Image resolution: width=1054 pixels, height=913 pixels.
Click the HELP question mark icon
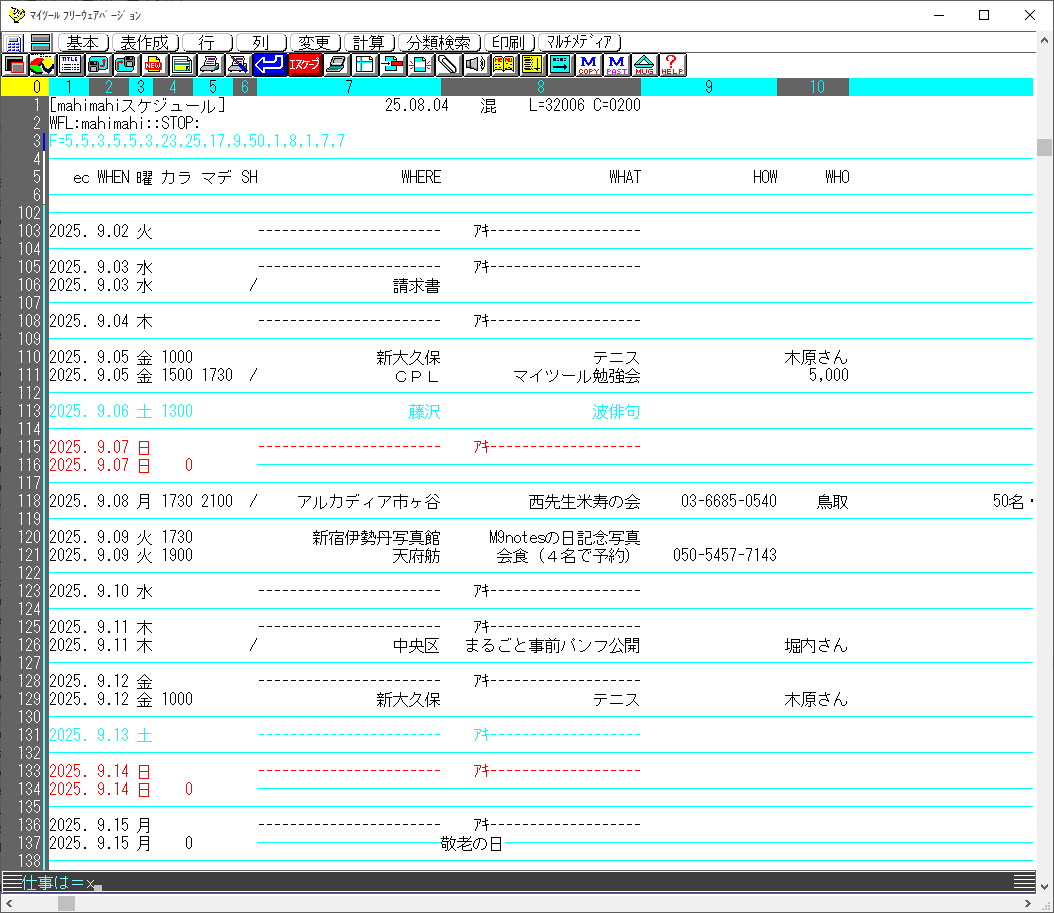(672, 65)
